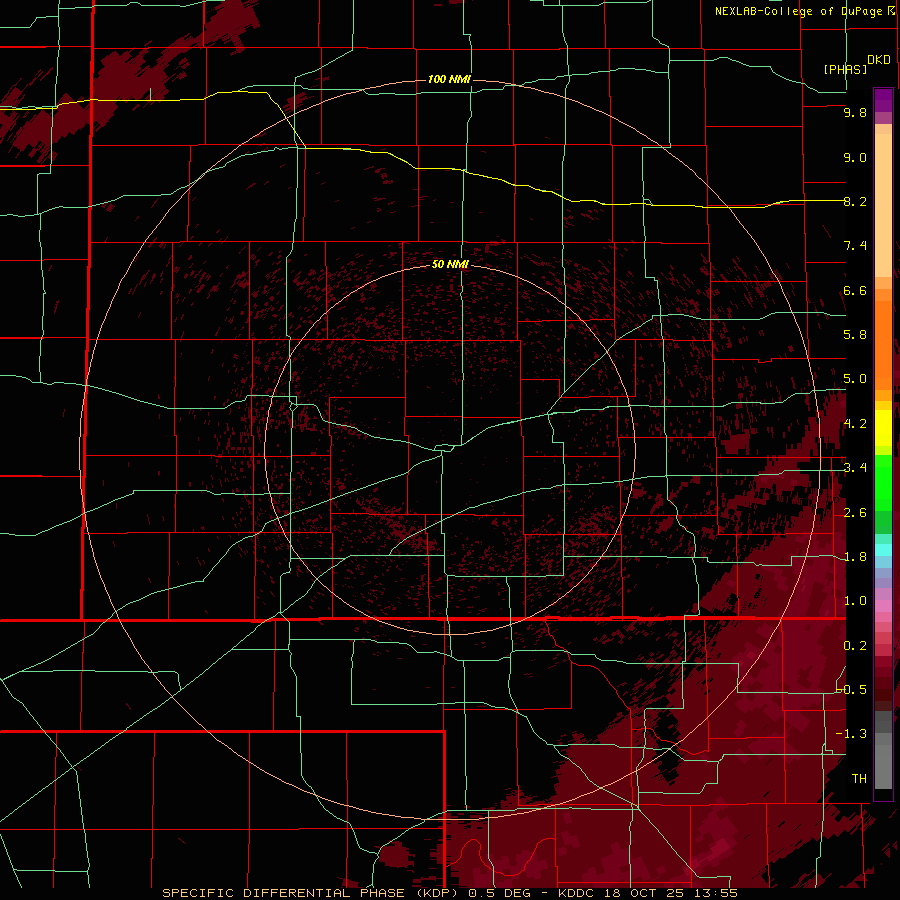Screen dimensions: 900x900
Task: Click the 9.0 scale value
Action: 855,157
